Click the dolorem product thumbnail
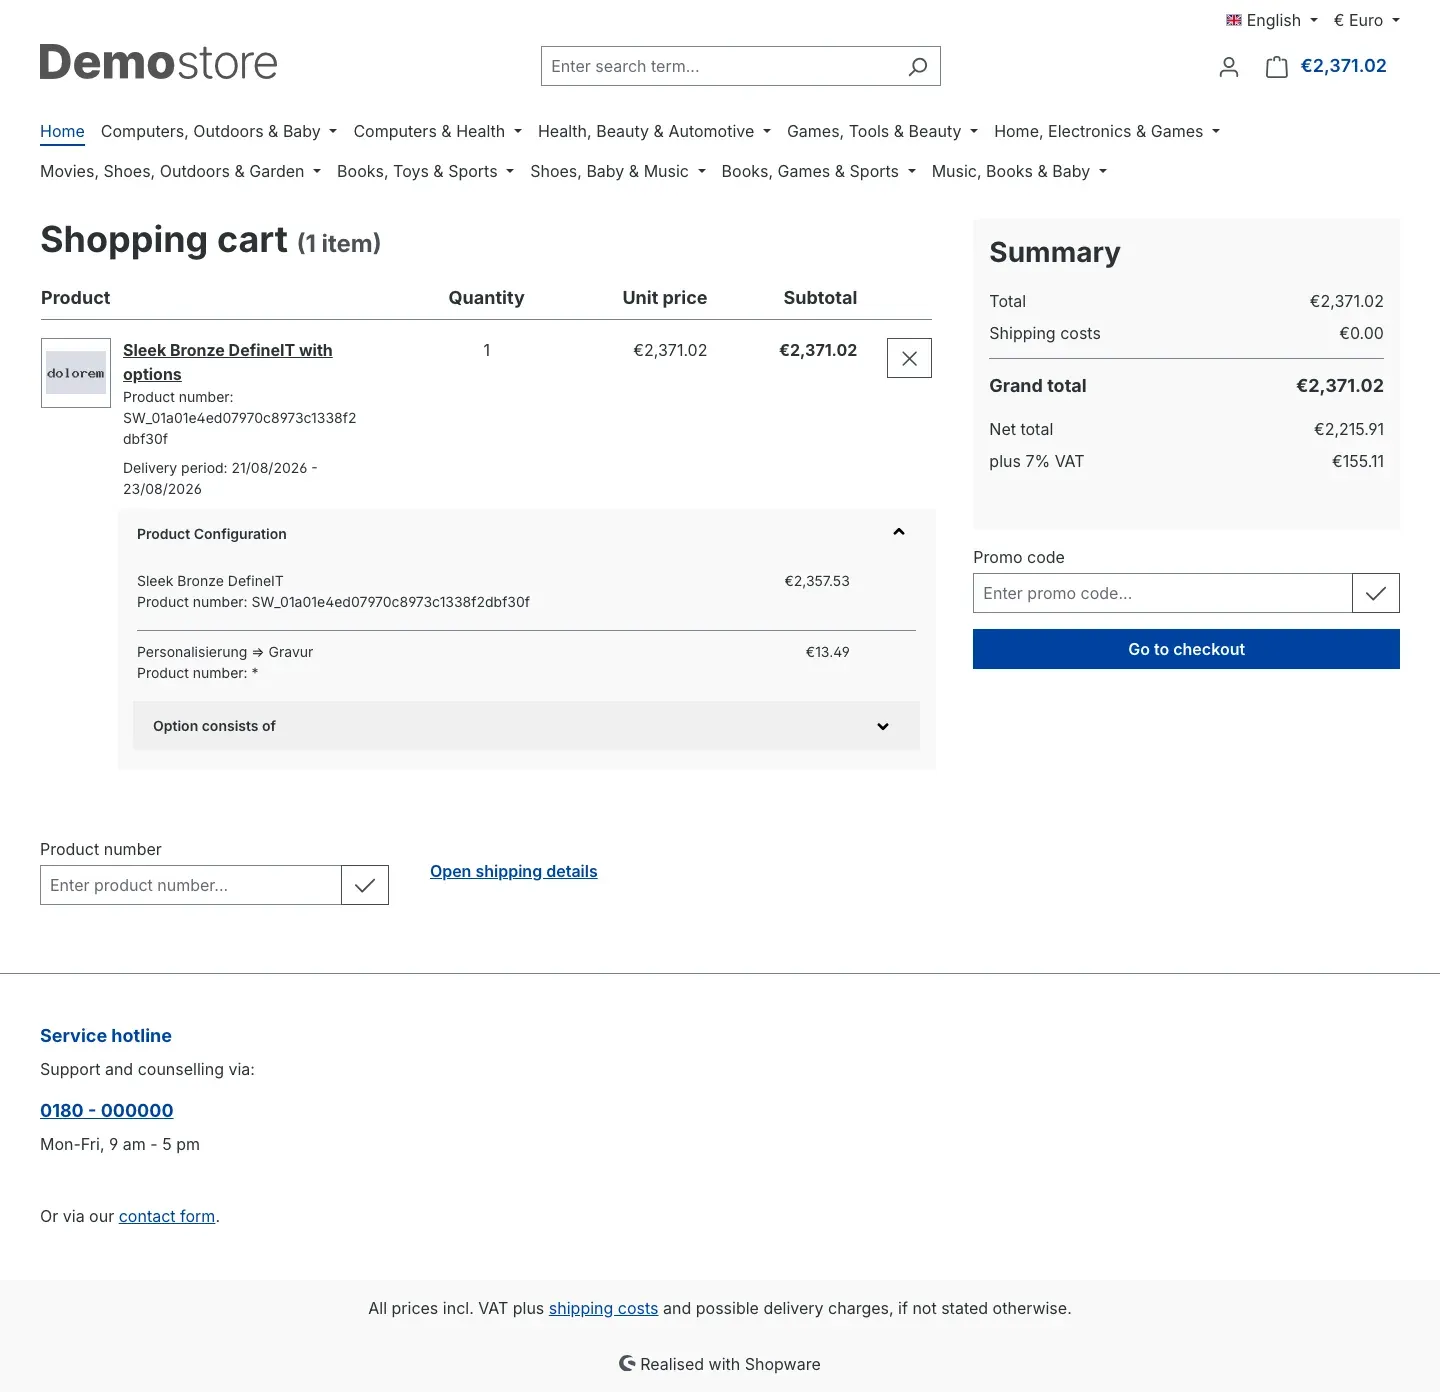 (76, 373)
